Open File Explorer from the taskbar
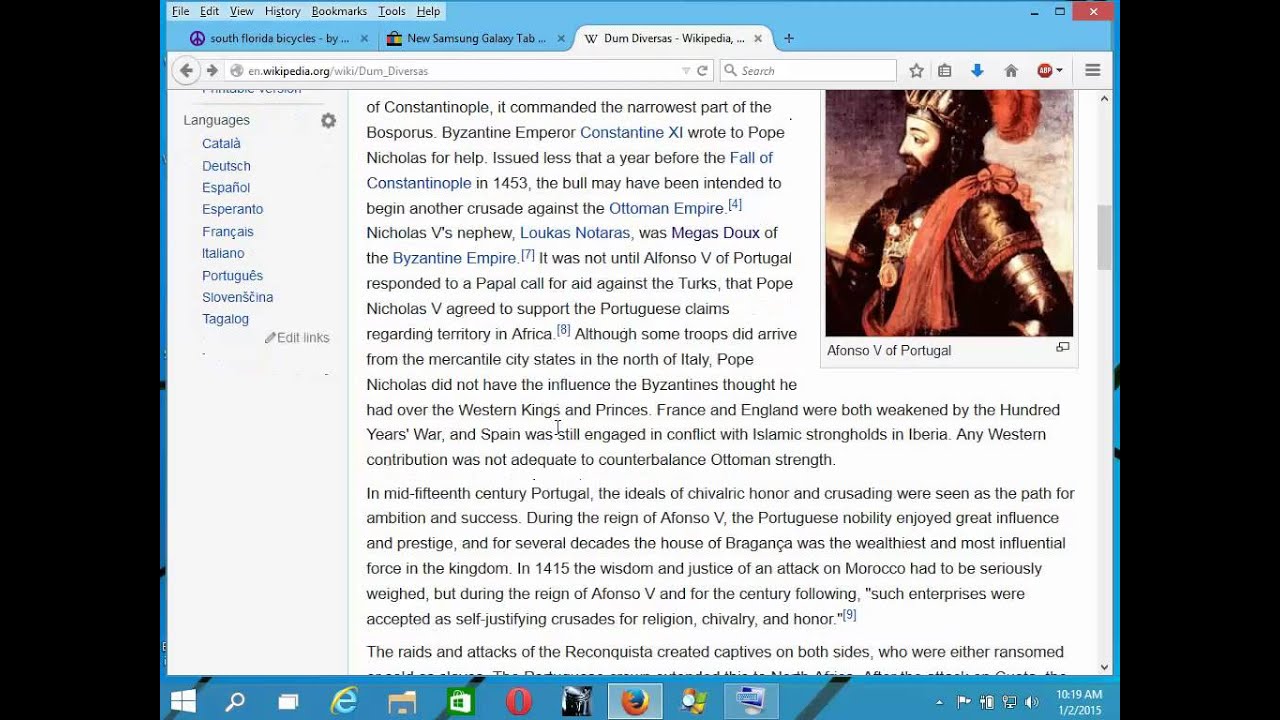The width and height of the screenshot is (1280, 720). (402, 701)
